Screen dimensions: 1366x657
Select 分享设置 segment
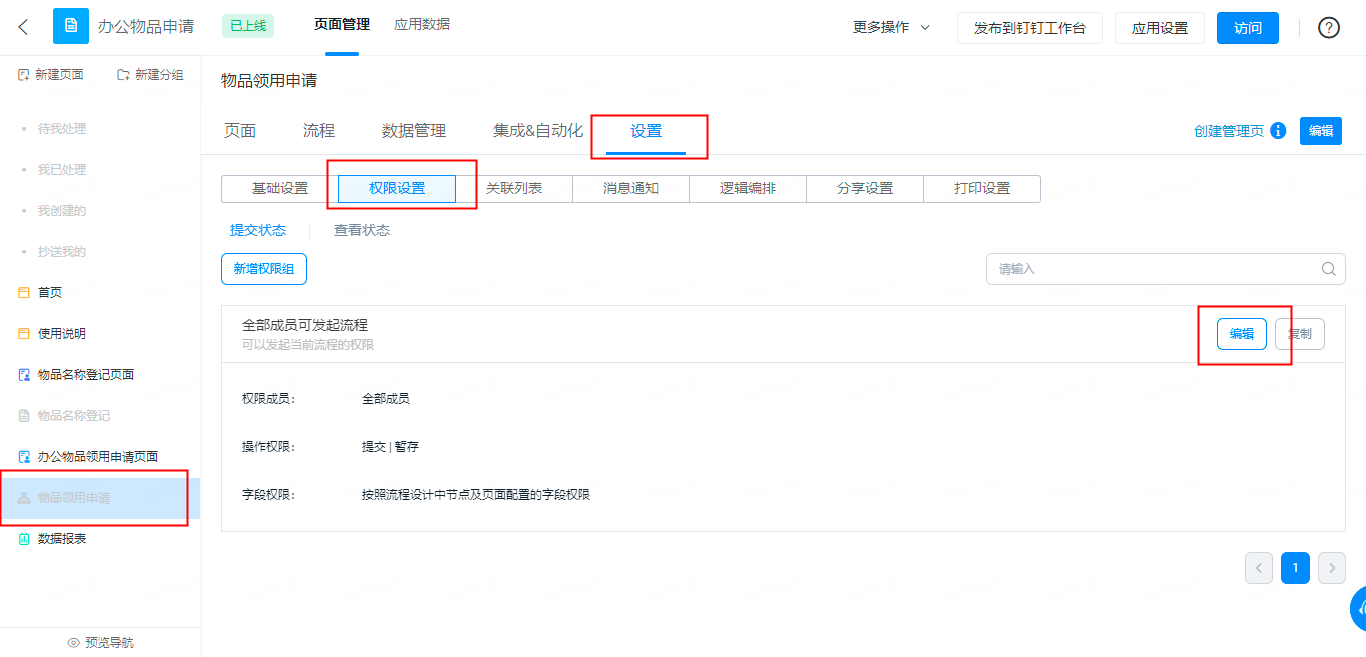pos(865,189)
